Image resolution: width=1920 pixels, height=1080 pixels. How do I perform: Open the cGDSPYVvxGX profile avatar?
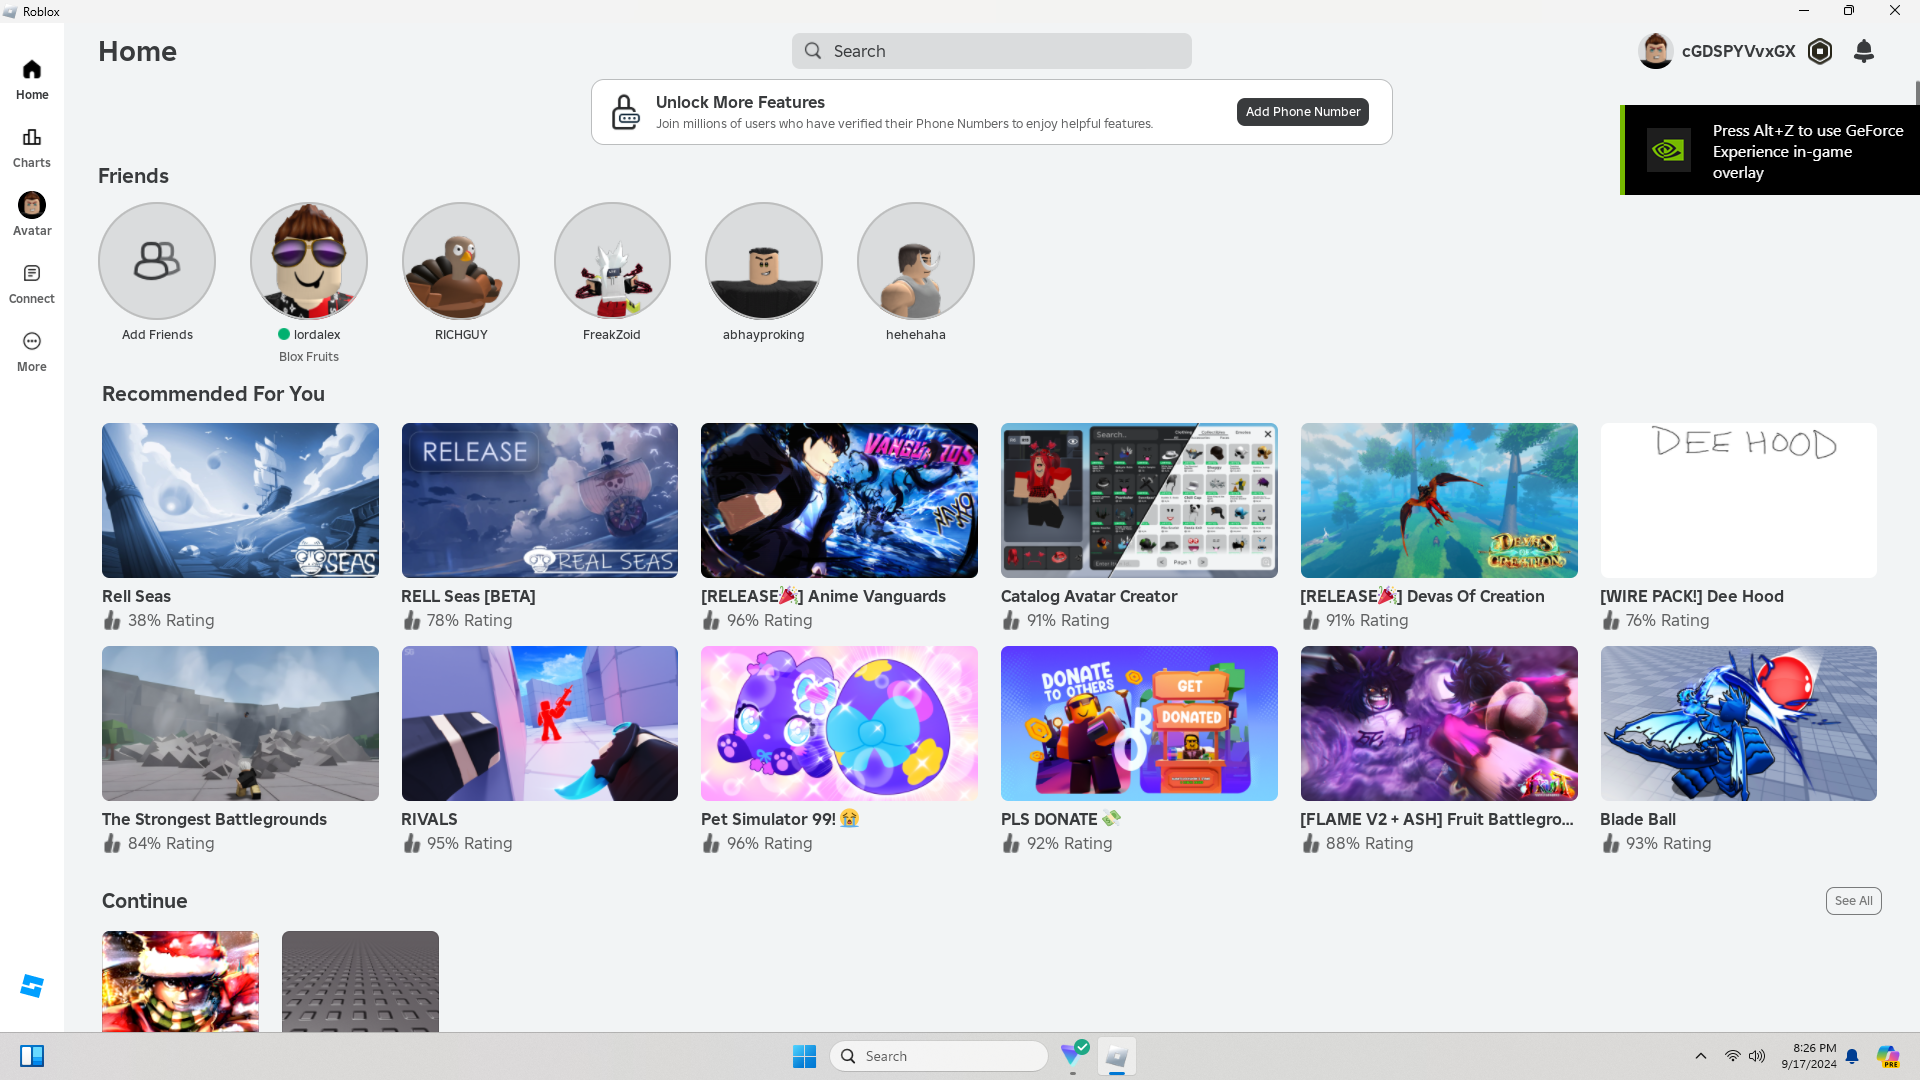pos(1655,51)
